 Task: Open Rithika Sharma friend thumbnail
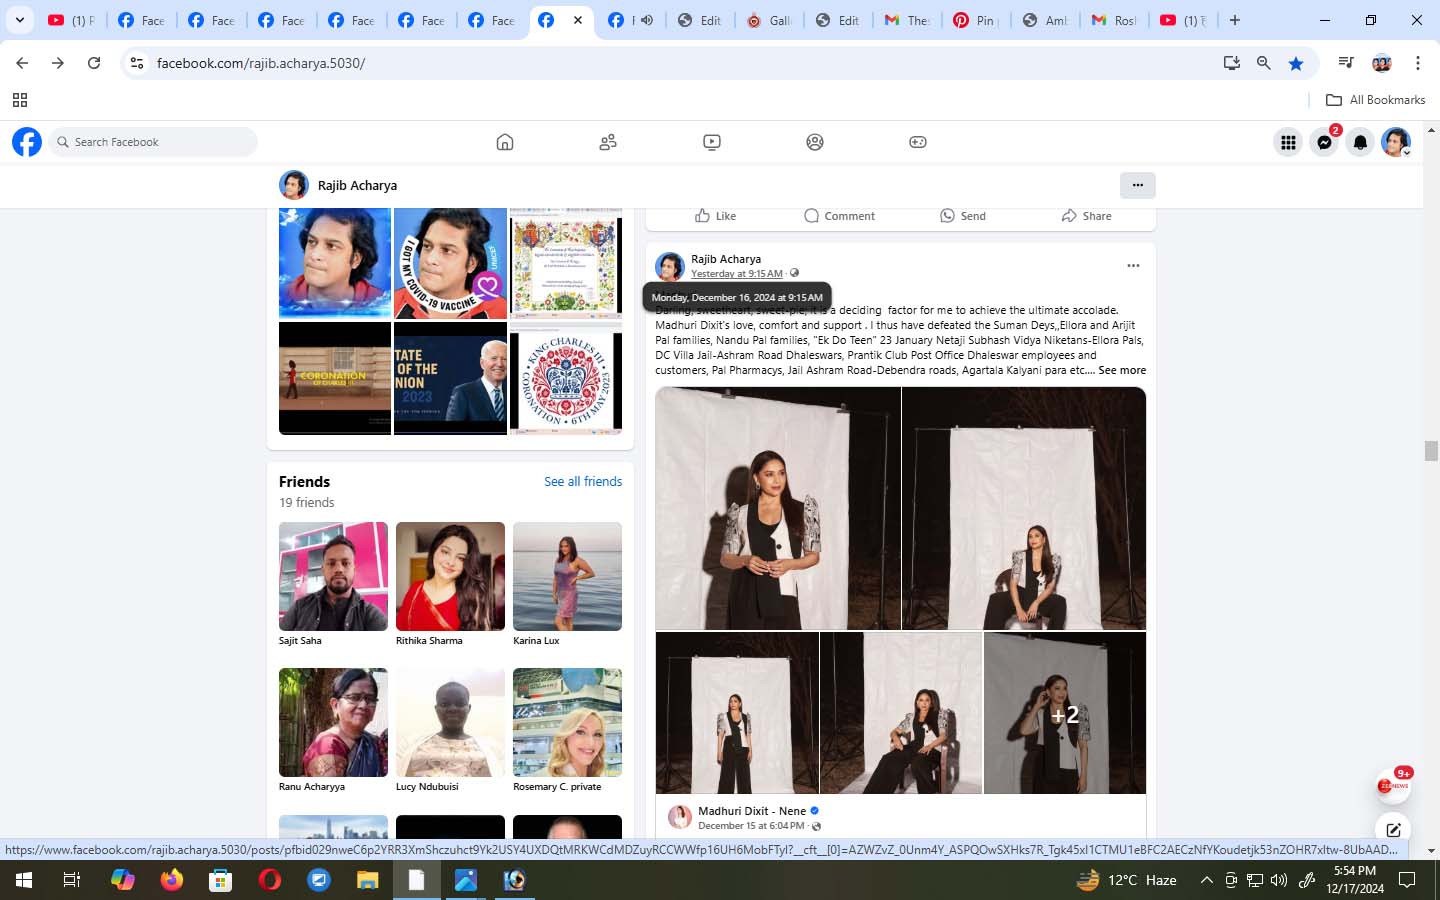(450, 576)
